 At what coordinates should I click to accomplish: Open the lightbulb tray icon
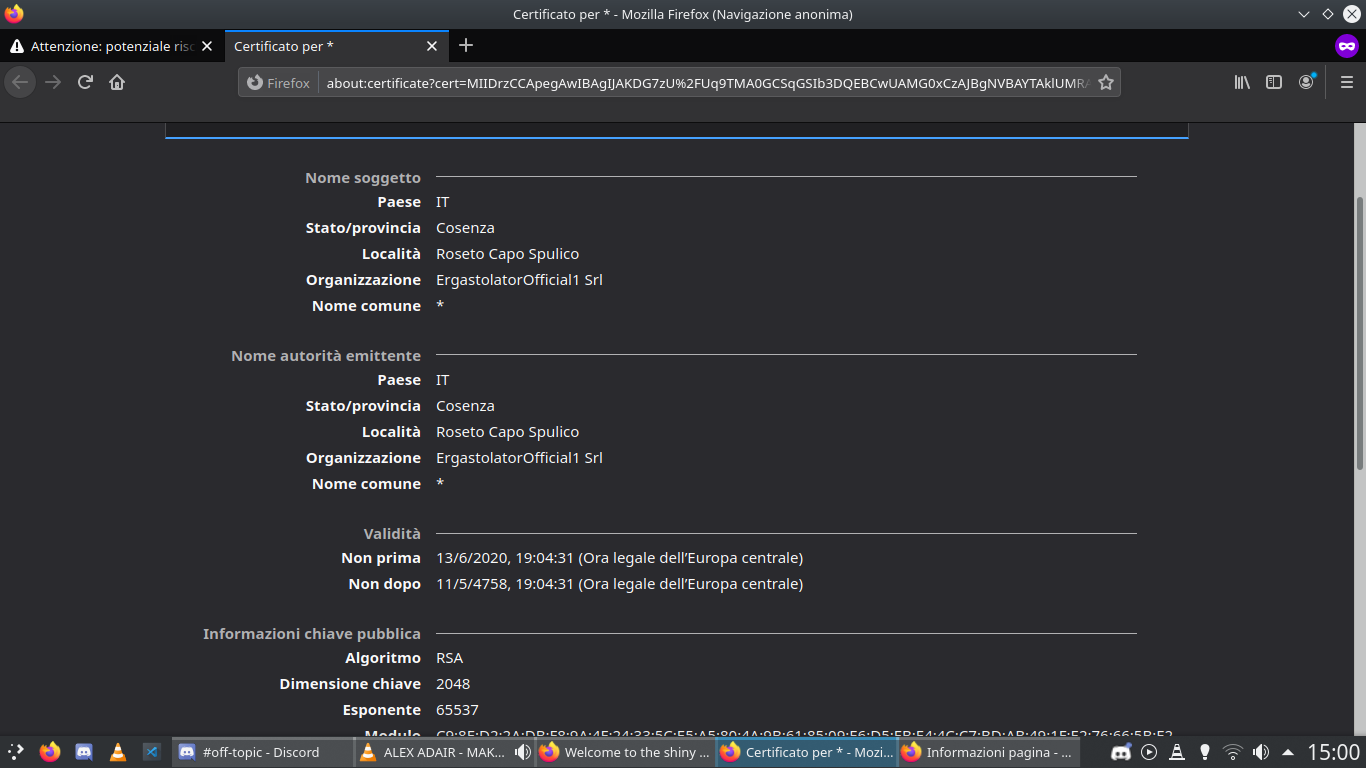tap(1205, 752)
